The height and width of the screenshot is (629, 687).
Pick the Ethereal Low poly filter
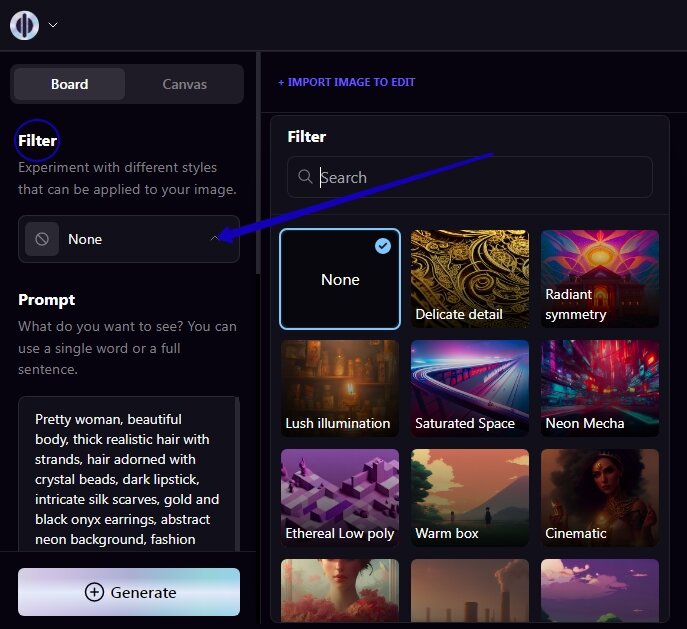point(340,498)
